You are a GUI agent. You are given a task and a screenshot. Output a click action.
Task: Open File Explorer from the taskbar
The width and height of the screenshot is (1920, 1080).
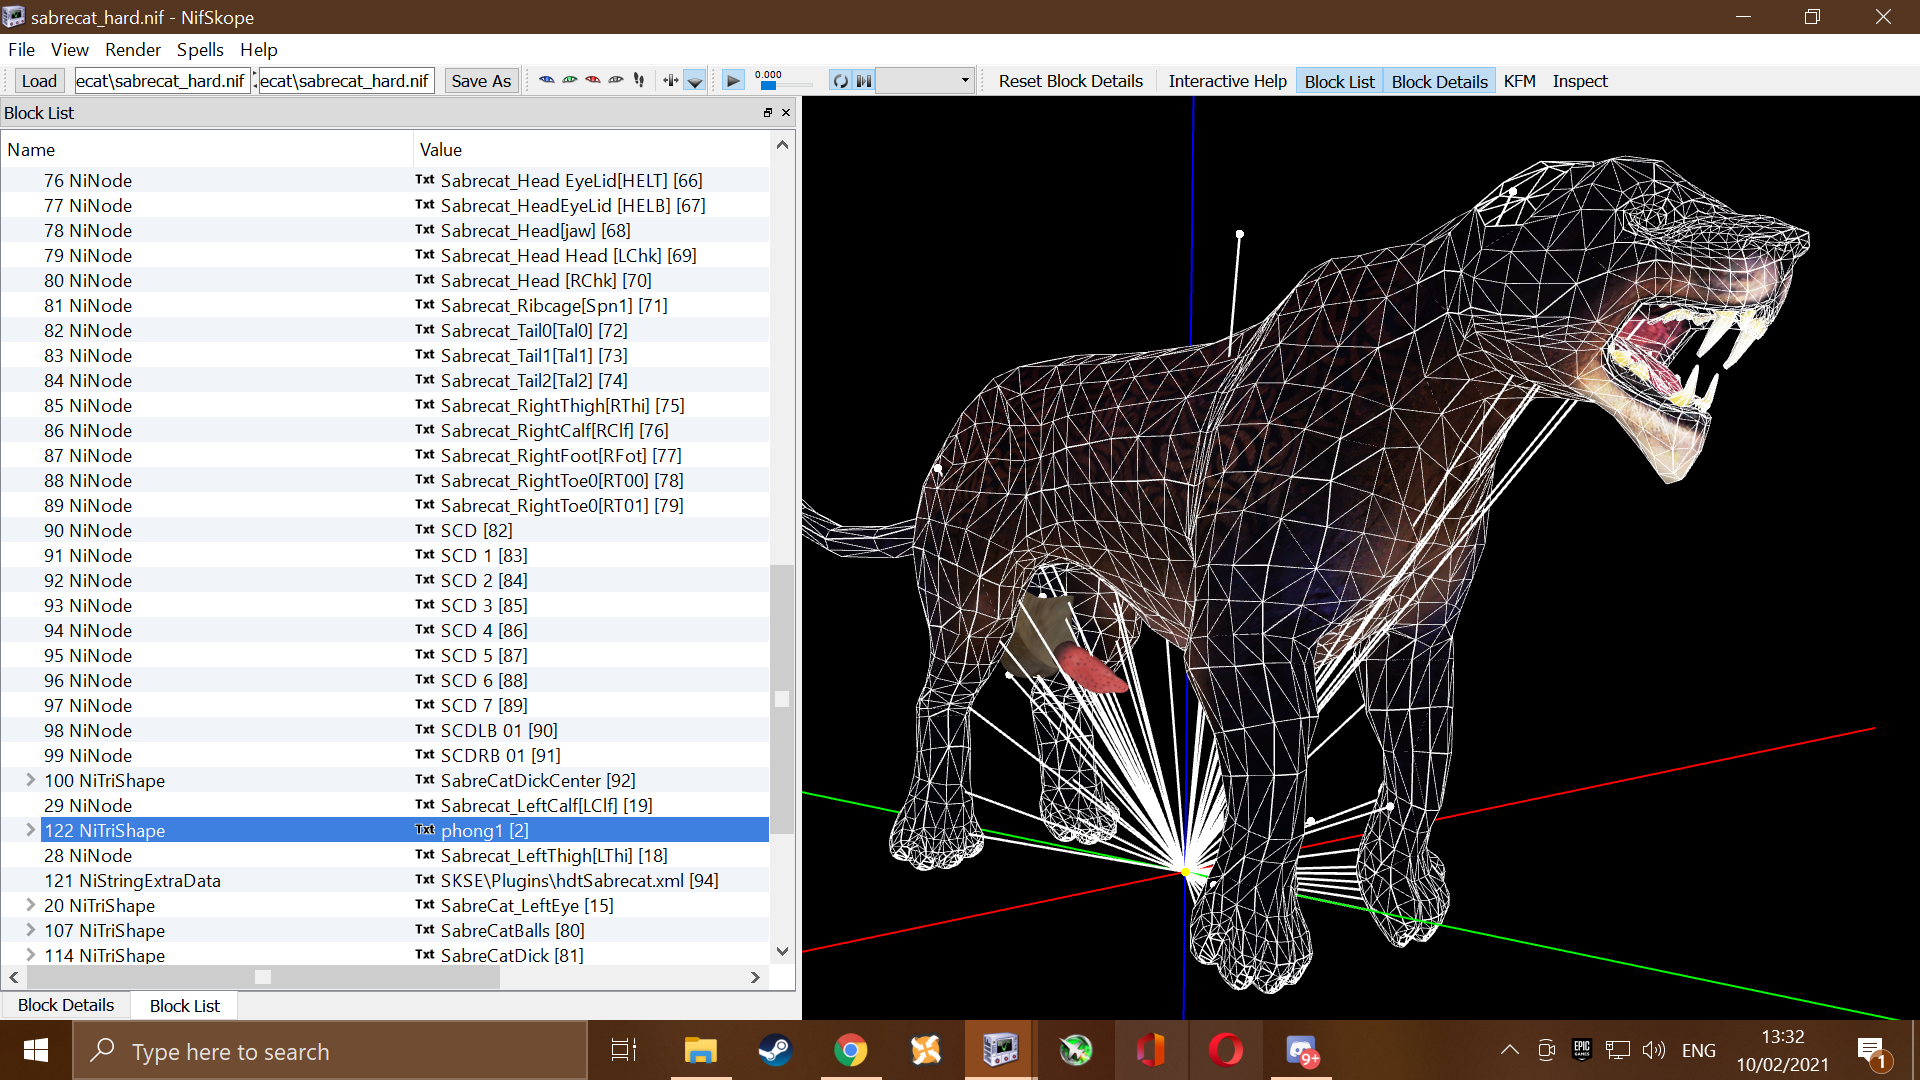(700, 1051)
